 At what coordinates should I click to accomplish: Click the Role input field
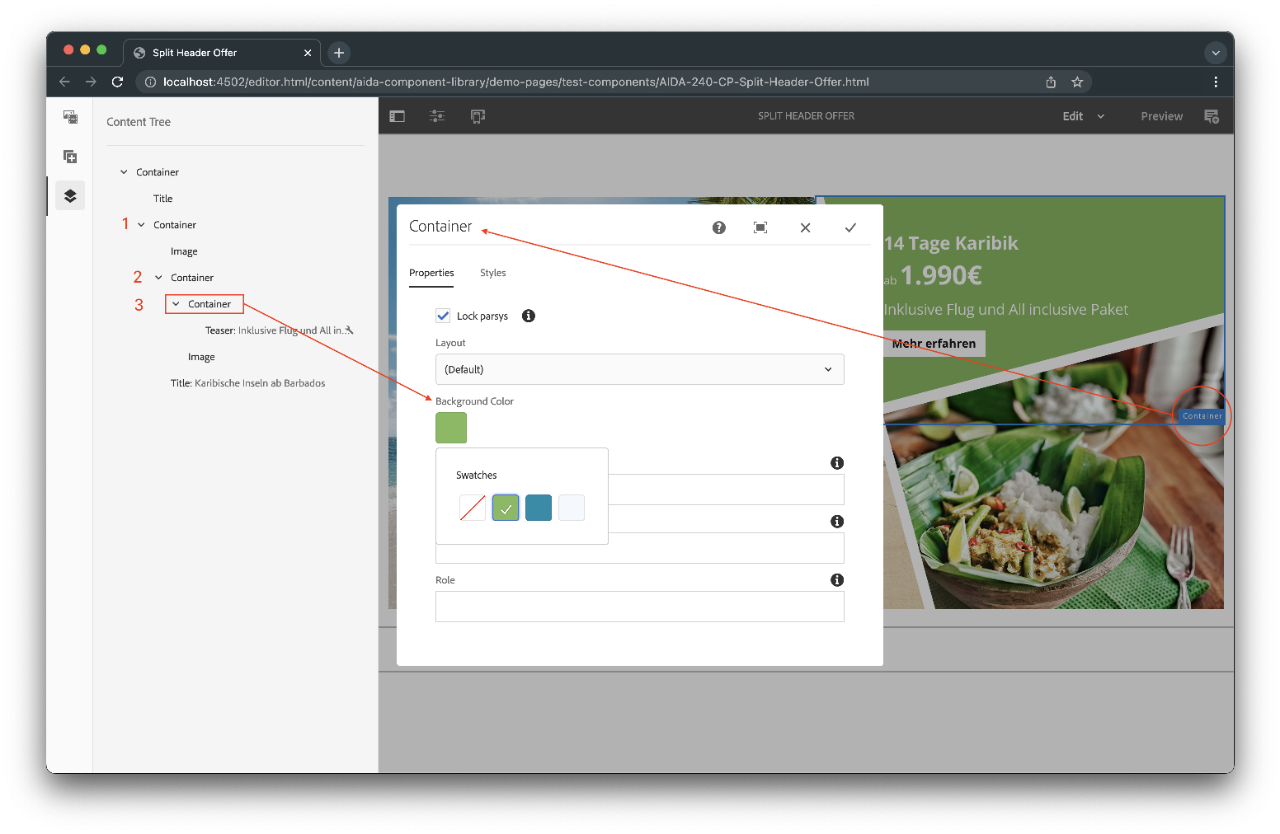639,606
